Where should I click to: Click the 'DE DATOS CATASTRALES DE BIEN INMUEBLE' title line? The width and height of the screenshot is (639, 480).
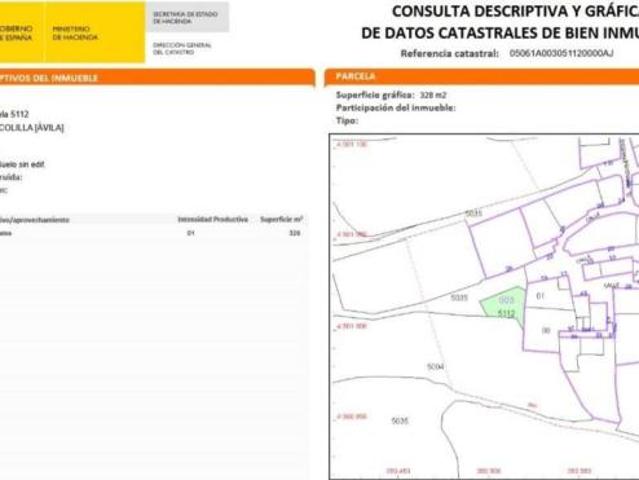500,33
